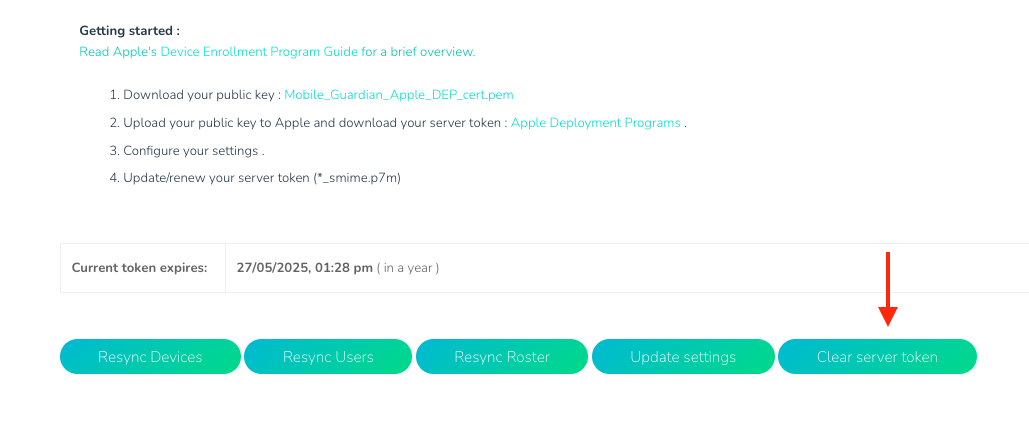The image size is (1029, 423).
Task: Download the Mobile_Guardian_Apple_DEP_cert.pem public key
Action: pyautogui.click(x=399, y=95)
